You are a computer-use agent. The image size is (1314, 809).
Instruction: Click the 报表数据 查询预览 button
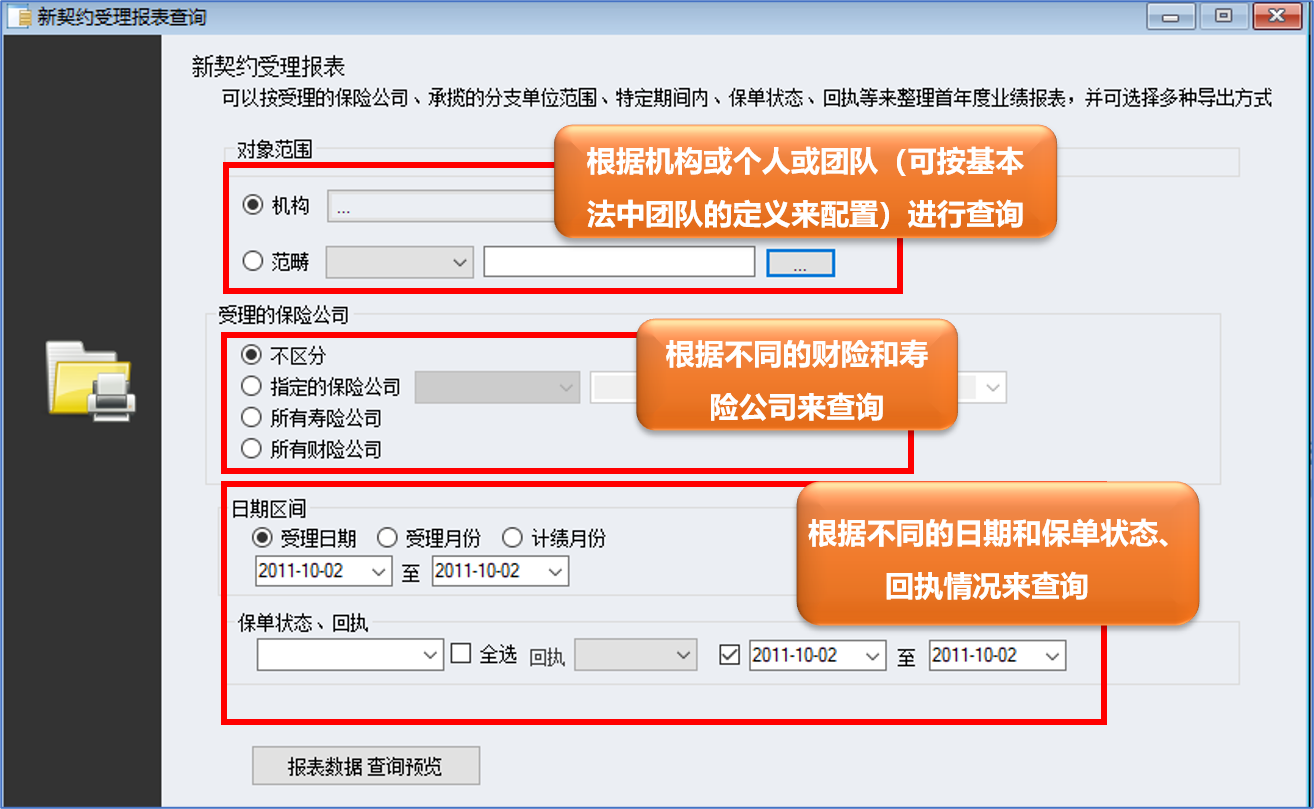[366, 766]
